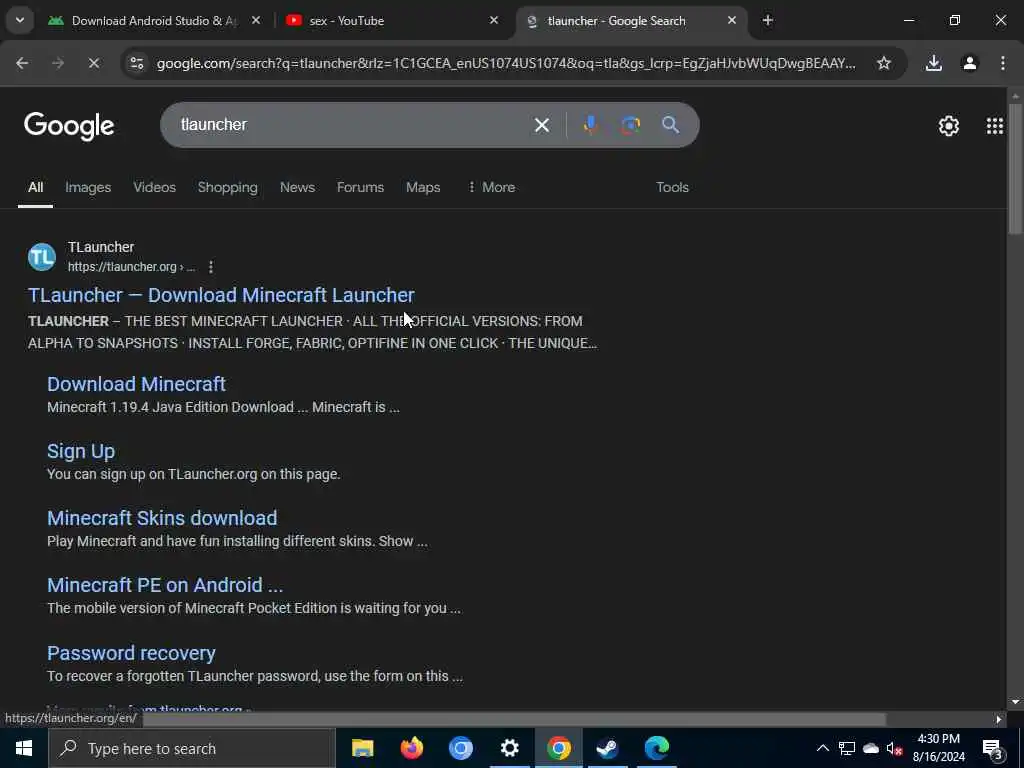
Task: Open search Tools options
Action: tap(672, 187)
